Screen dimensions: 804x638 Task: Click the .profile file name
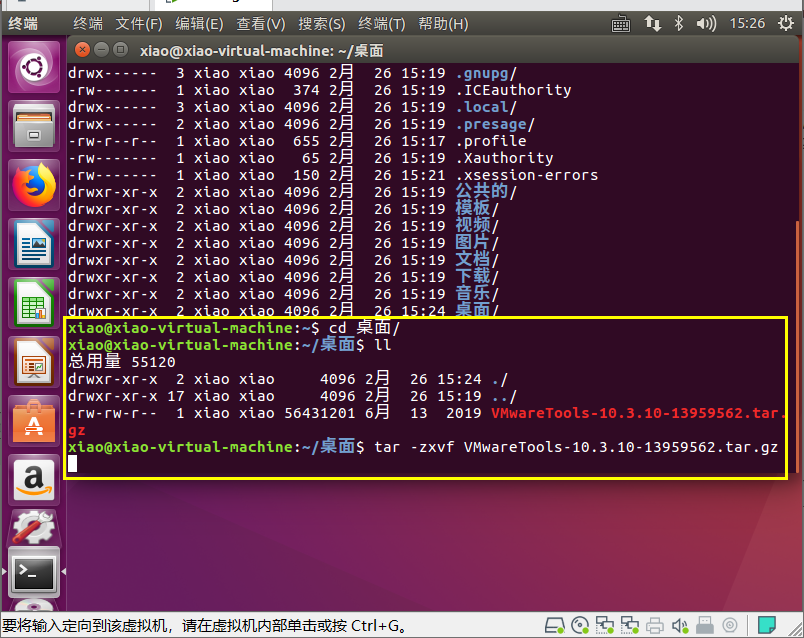coord(491,141)
